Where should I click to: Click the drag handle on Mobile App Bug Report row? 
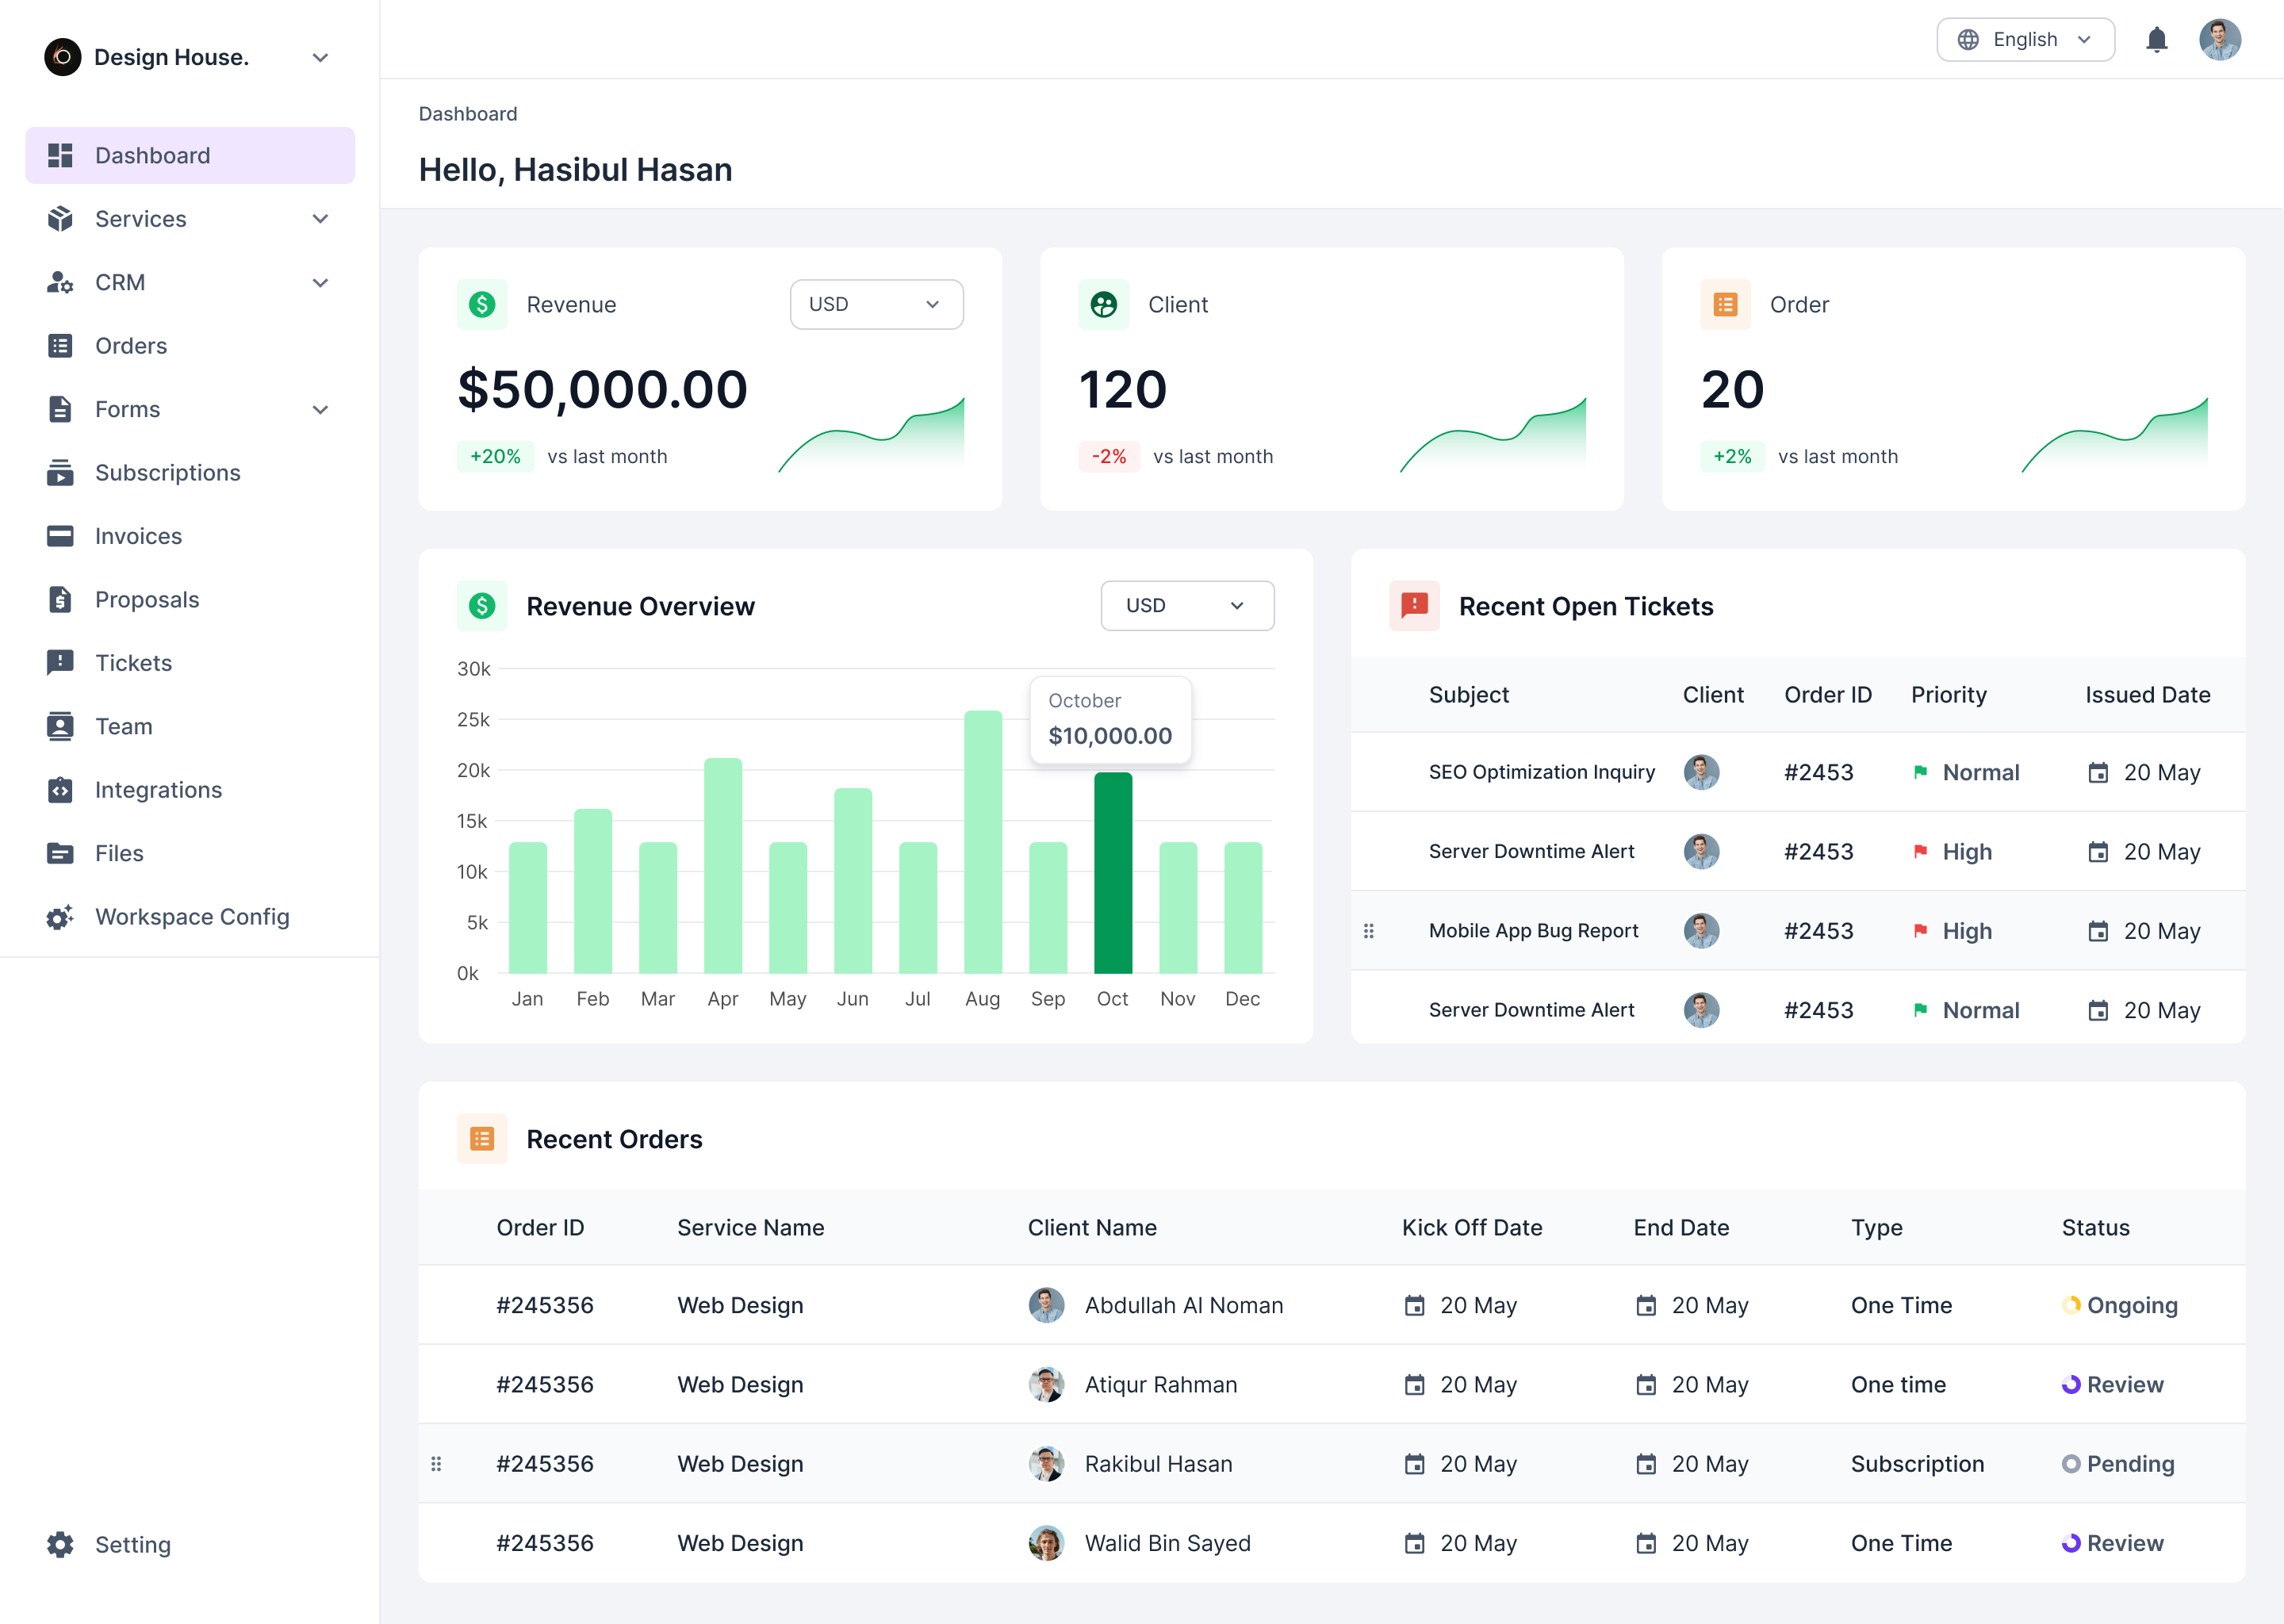pyautogui.click(x=1369, y=931)
